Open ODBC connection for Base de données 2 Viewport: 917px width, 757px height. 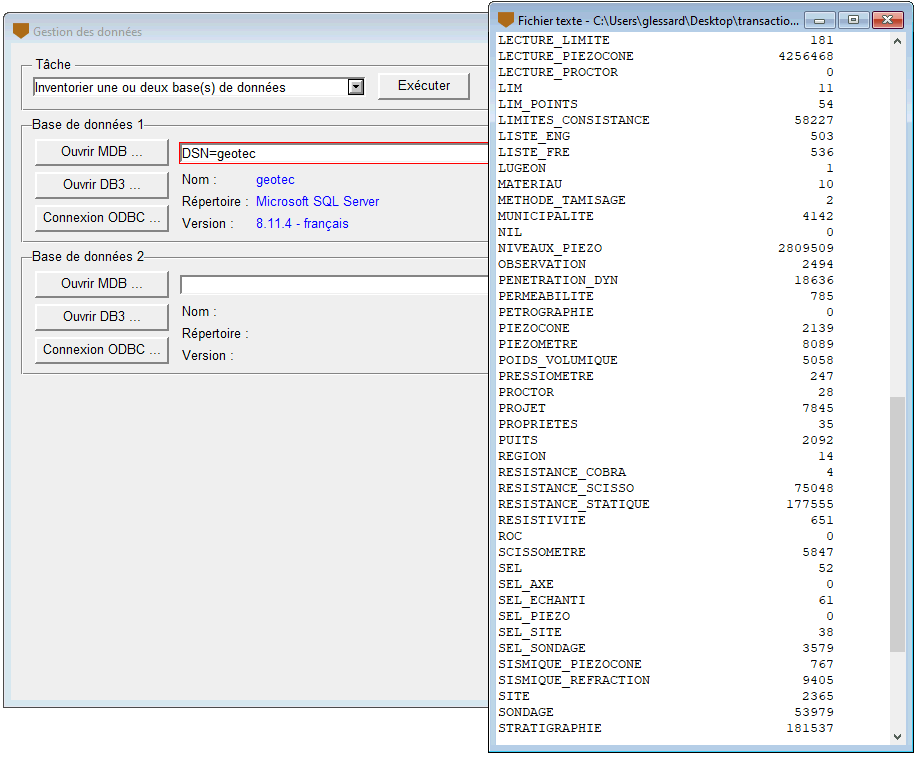click(102, 350)
